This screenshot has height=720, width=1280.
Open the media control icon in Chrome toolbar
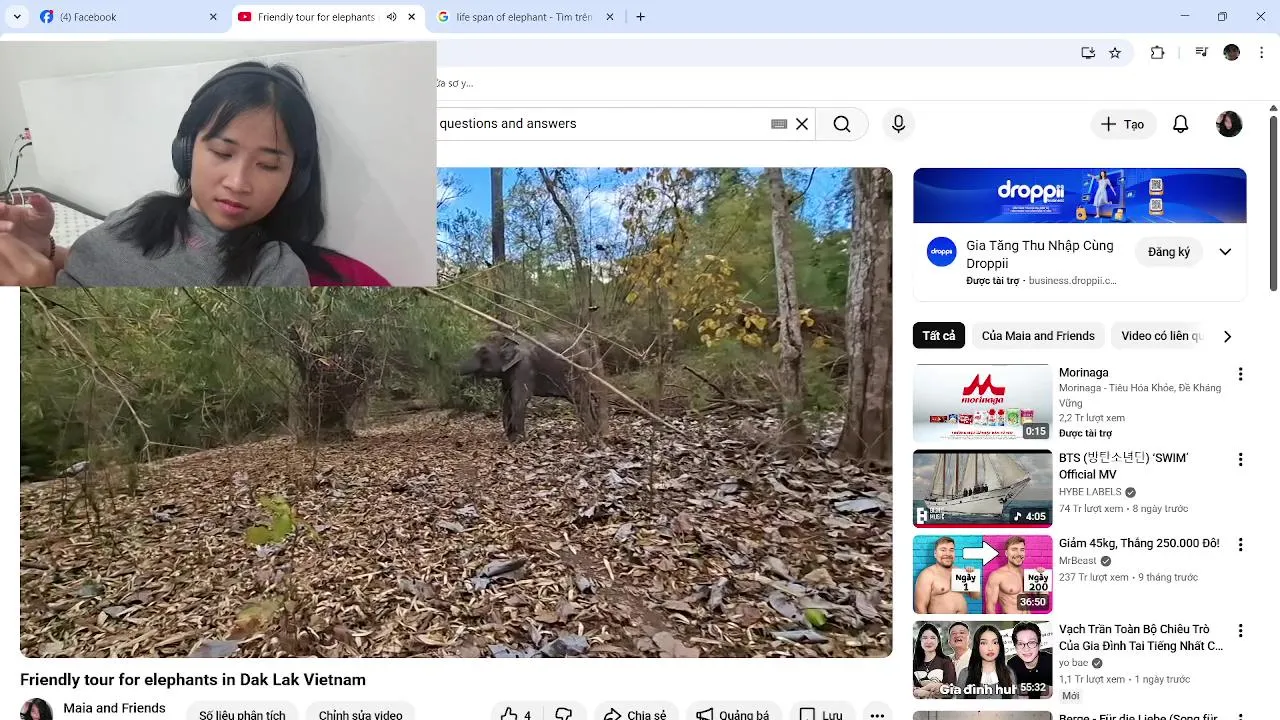pyautogui.click(x=1202, y=53)
